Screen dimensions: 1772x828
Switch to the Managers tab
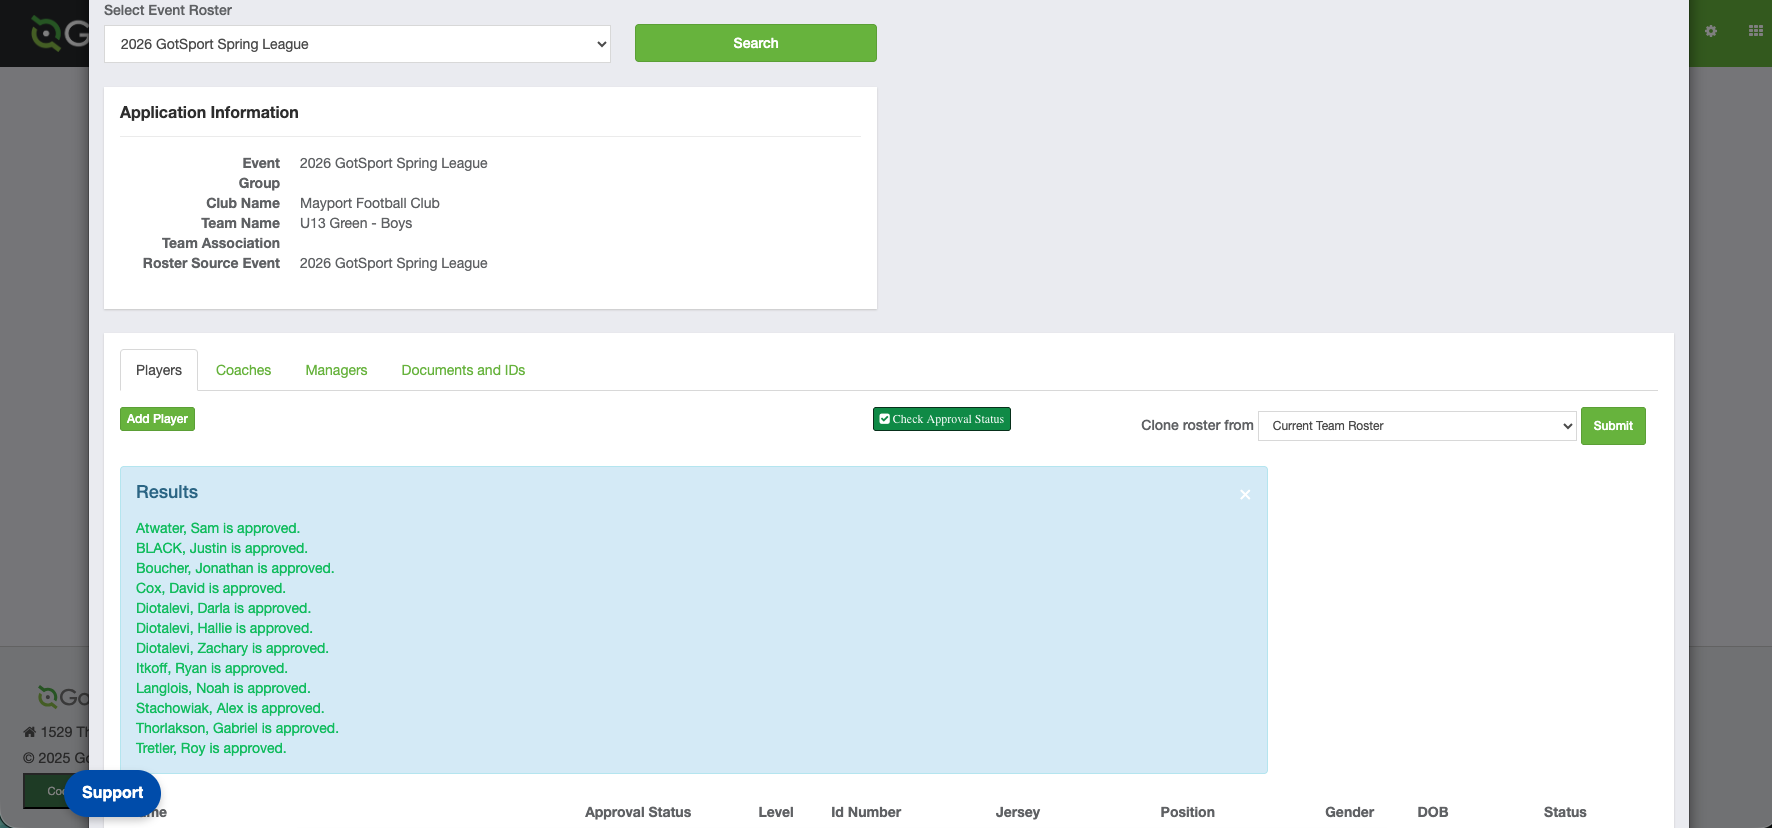click(x=336, y=370)
